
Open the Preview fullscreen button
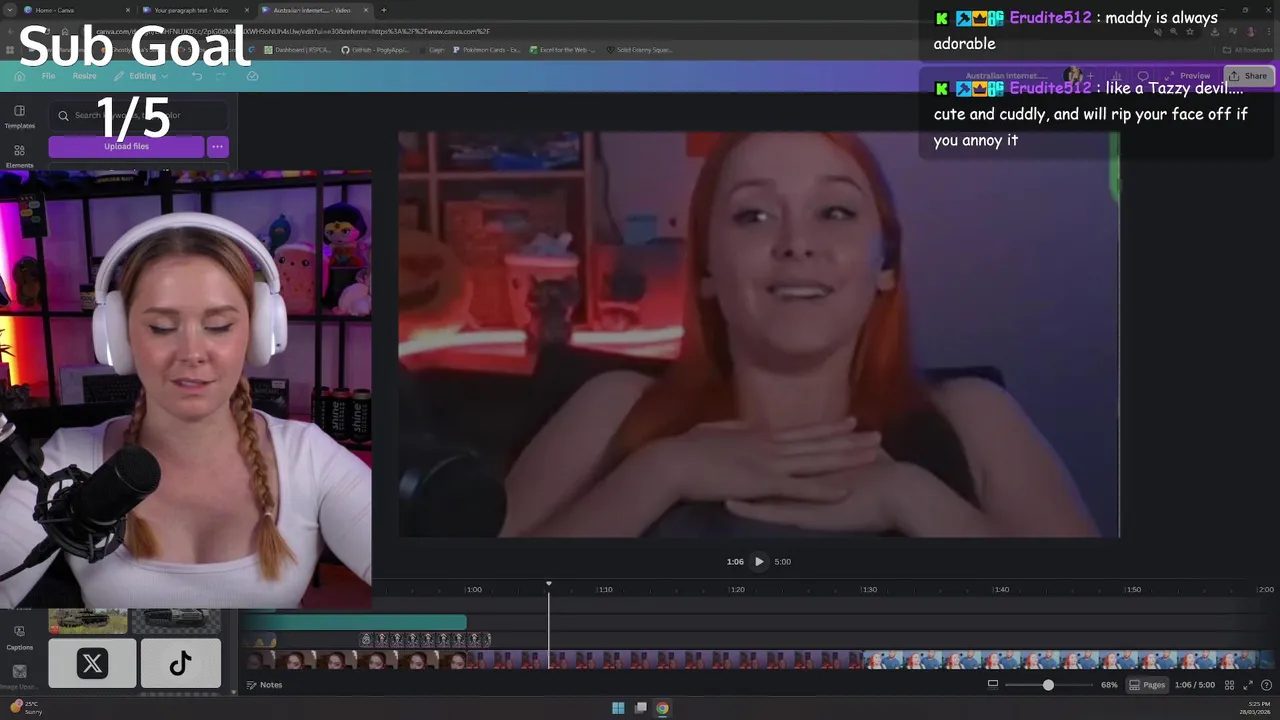click(x=1187, y=76)
